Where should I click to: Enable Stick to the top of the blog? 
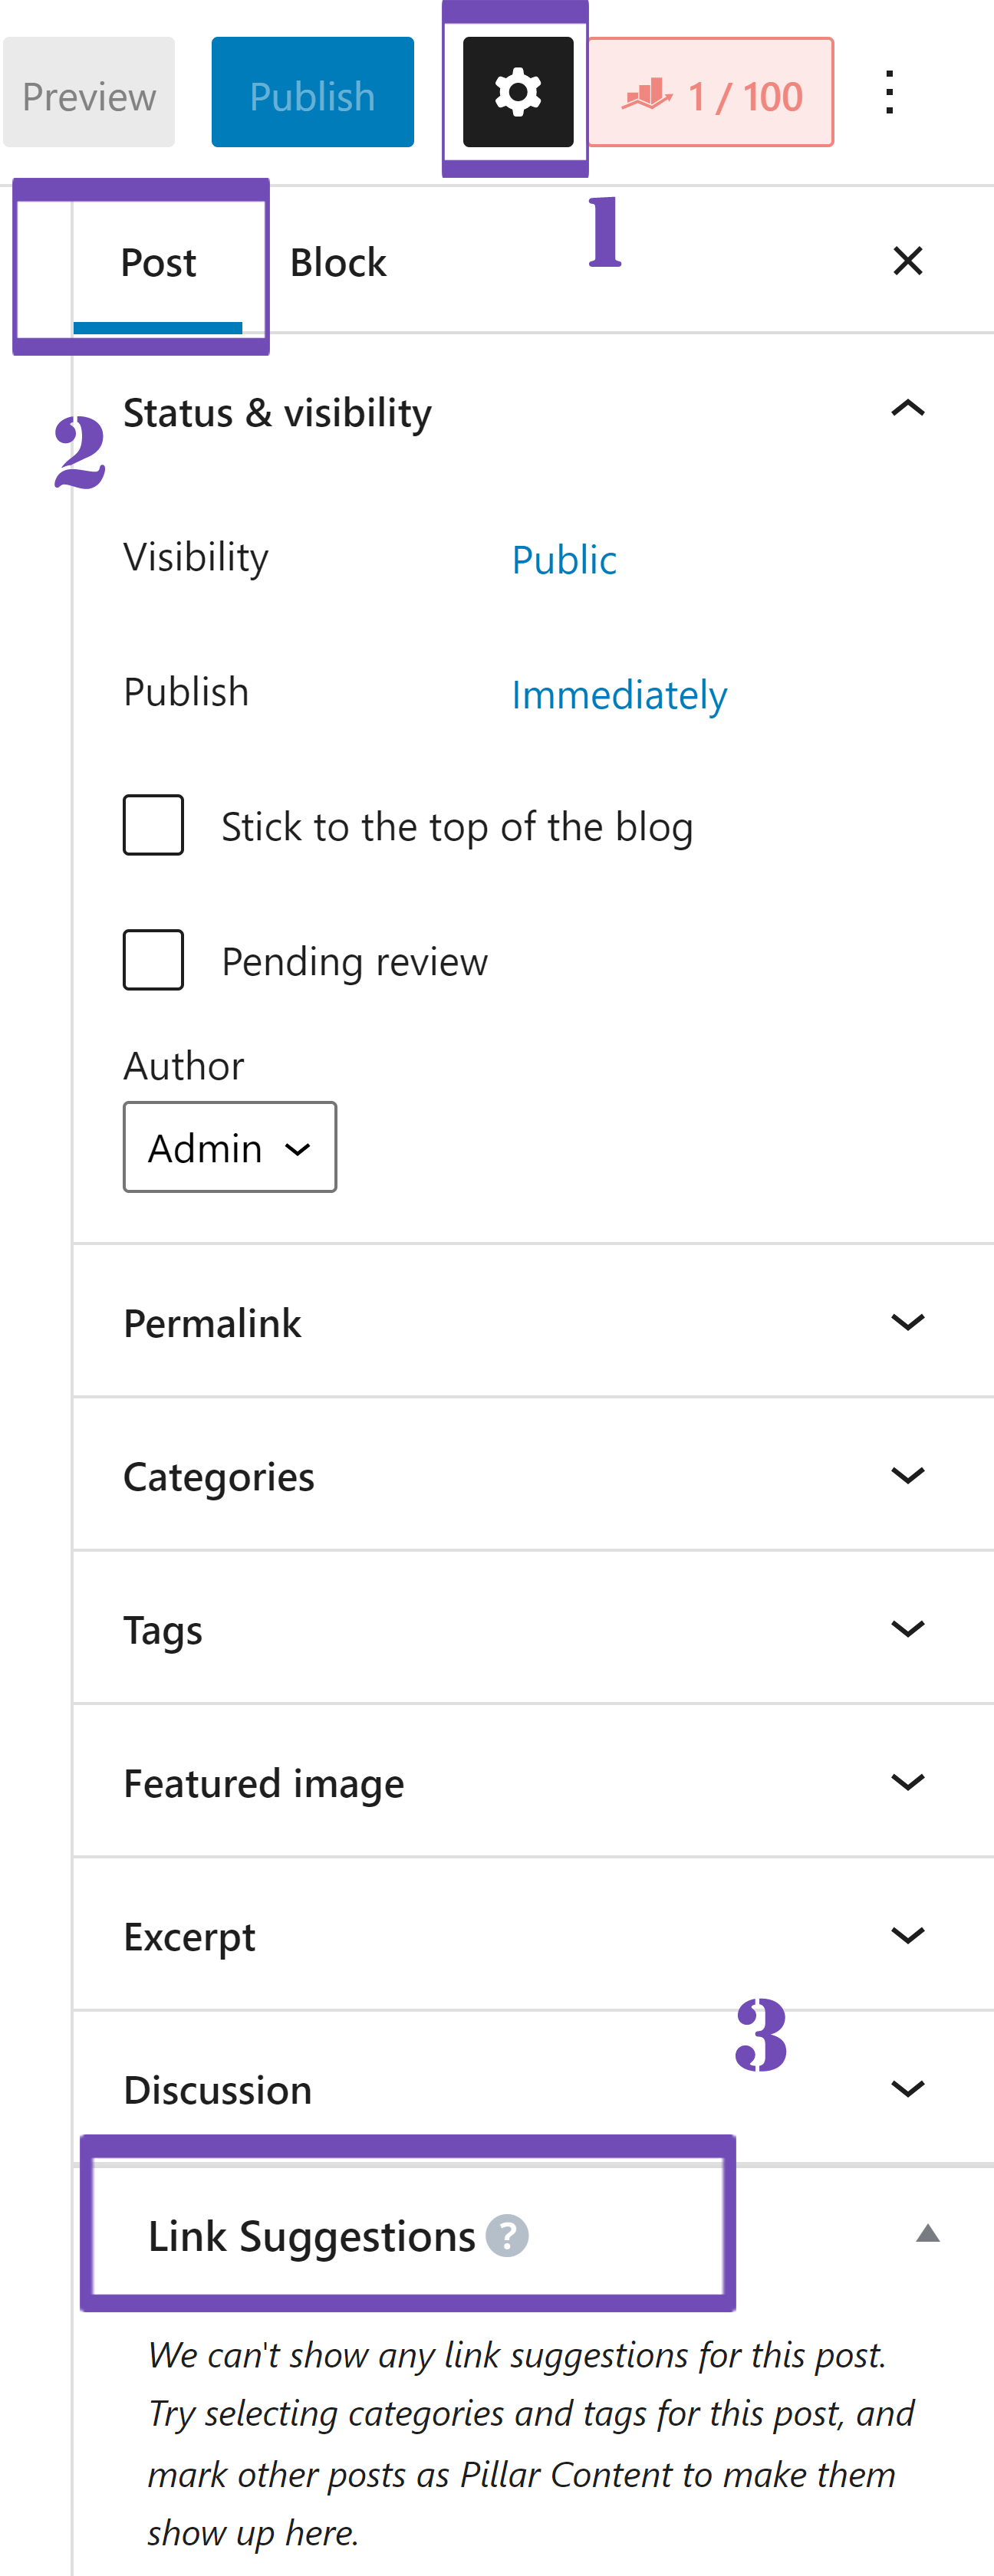[x=152, y=825]
